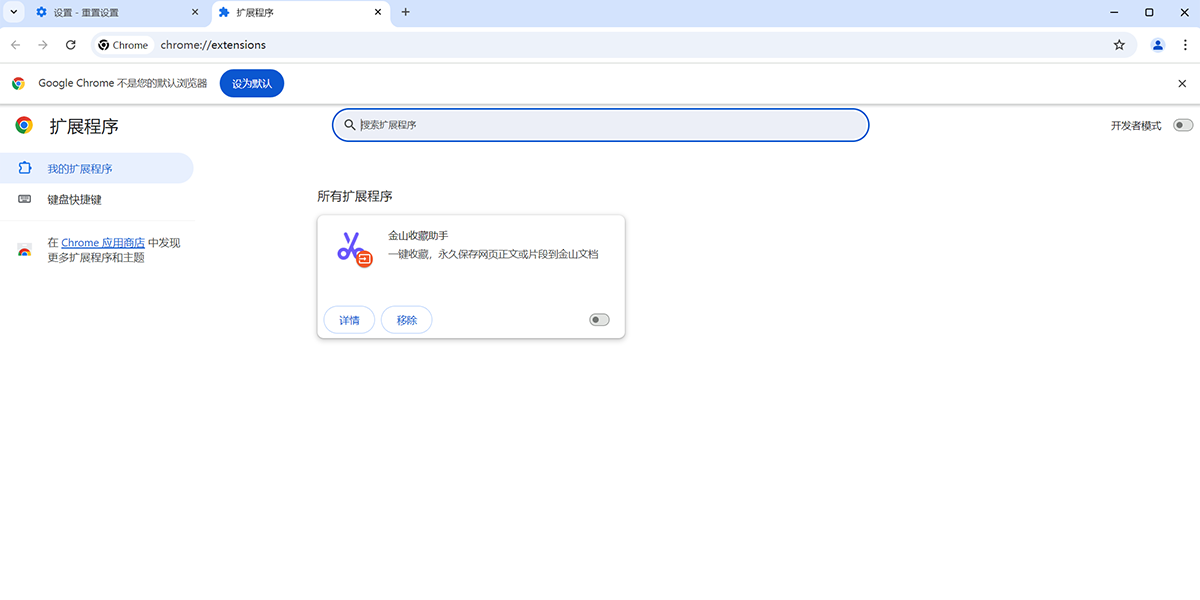Open the Chrome extensions menu logo icon
The width and height of the screenshot is (1200, 600).
coord(23,126)
